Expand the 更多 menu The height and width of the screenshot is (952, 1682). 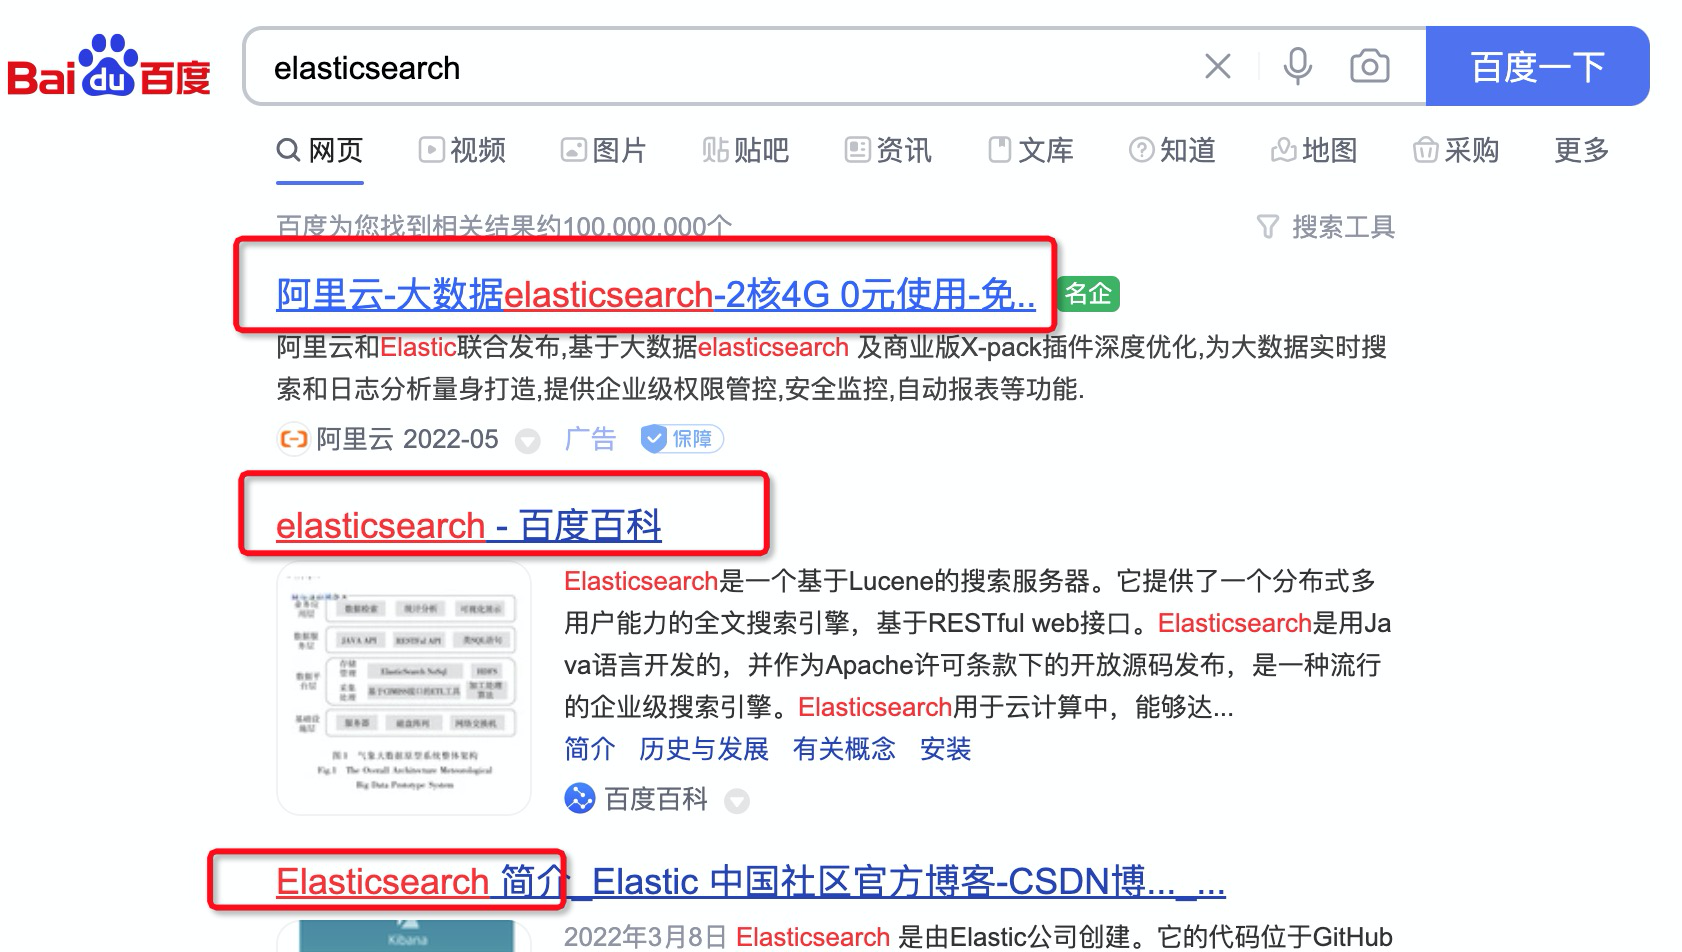coord(1582,151)
